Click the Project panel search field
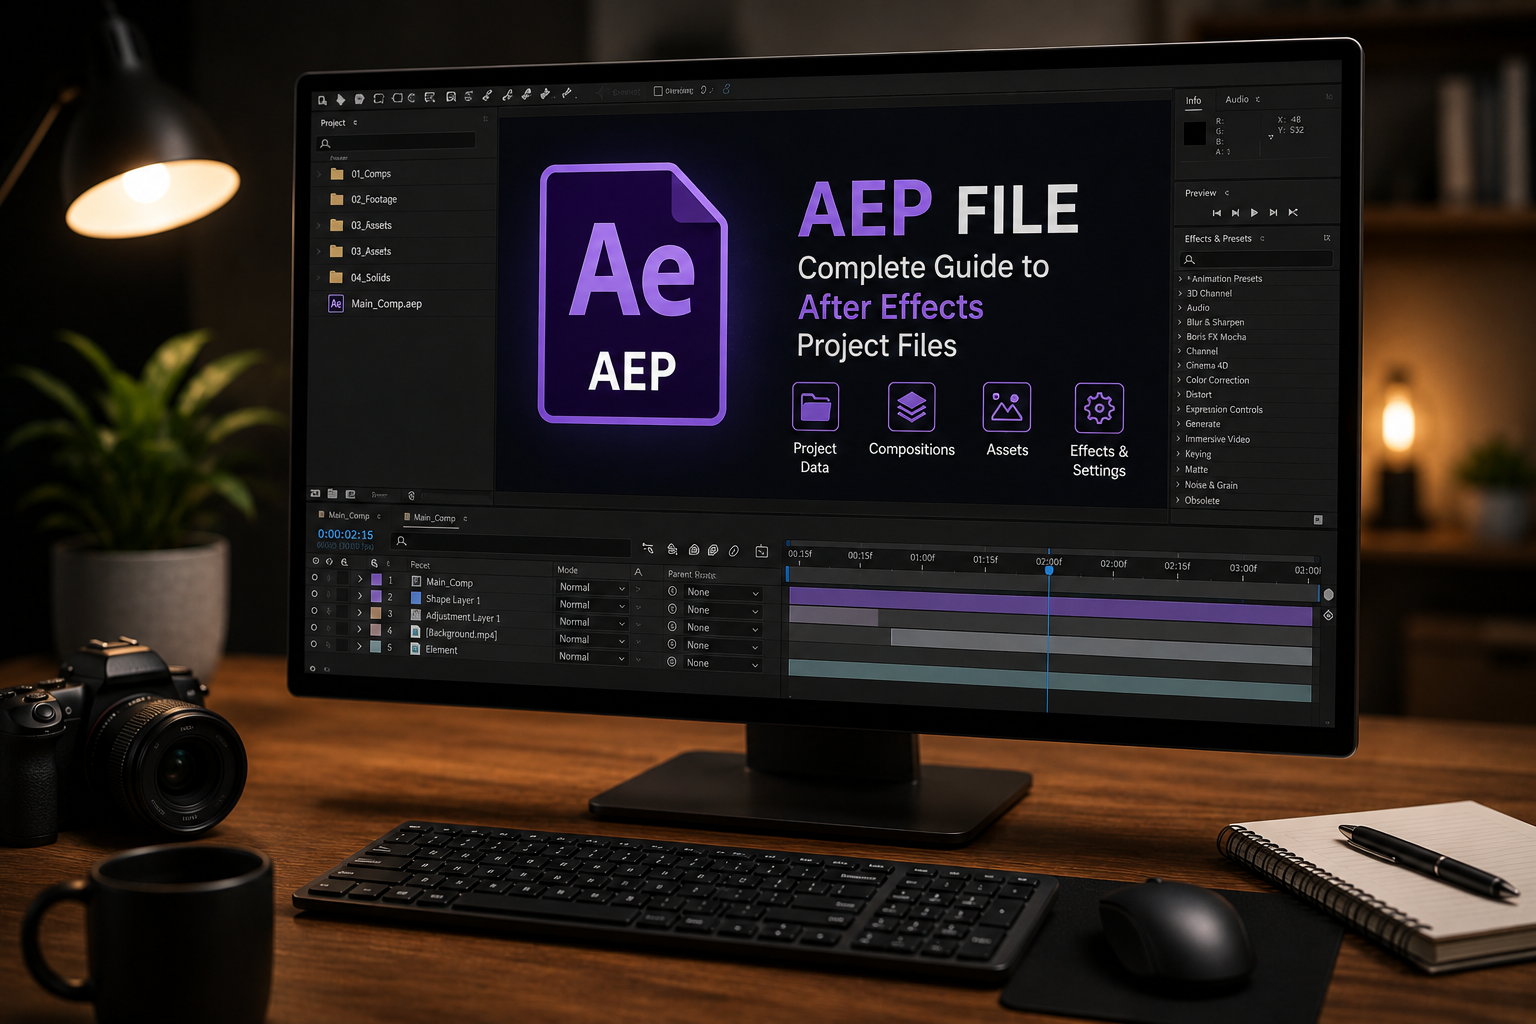The image size is (1536, 1024). [x=396, y=143]
